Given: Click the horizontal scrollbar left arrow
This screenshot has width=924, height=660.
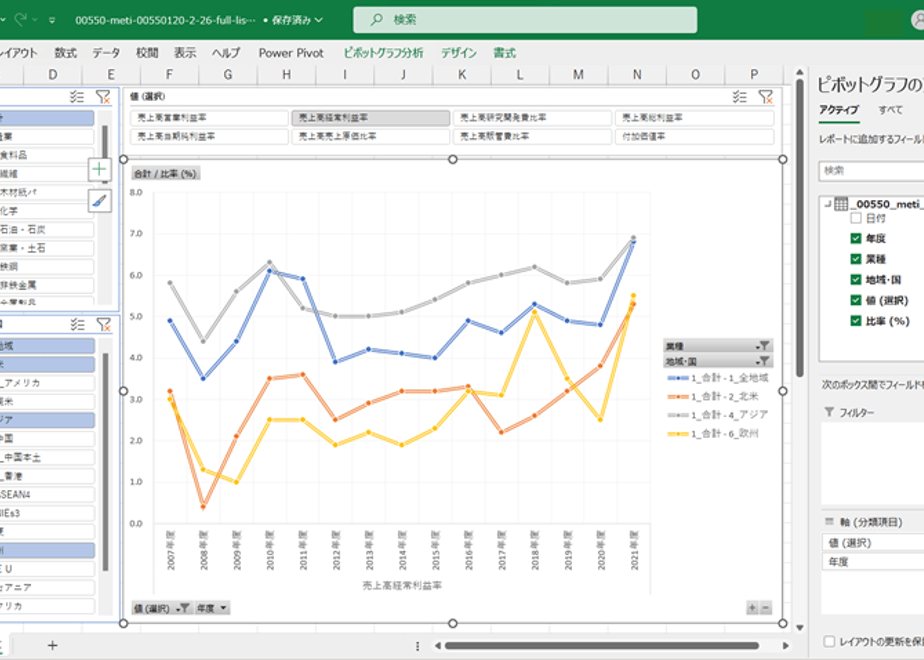Looking at the screenshot, I should coord(438,646).
